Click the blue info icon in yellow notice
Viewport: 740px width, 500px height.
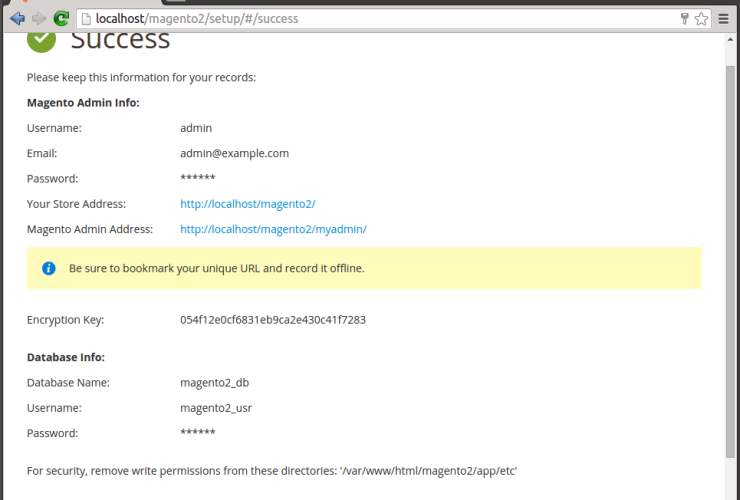pos(48,268)
